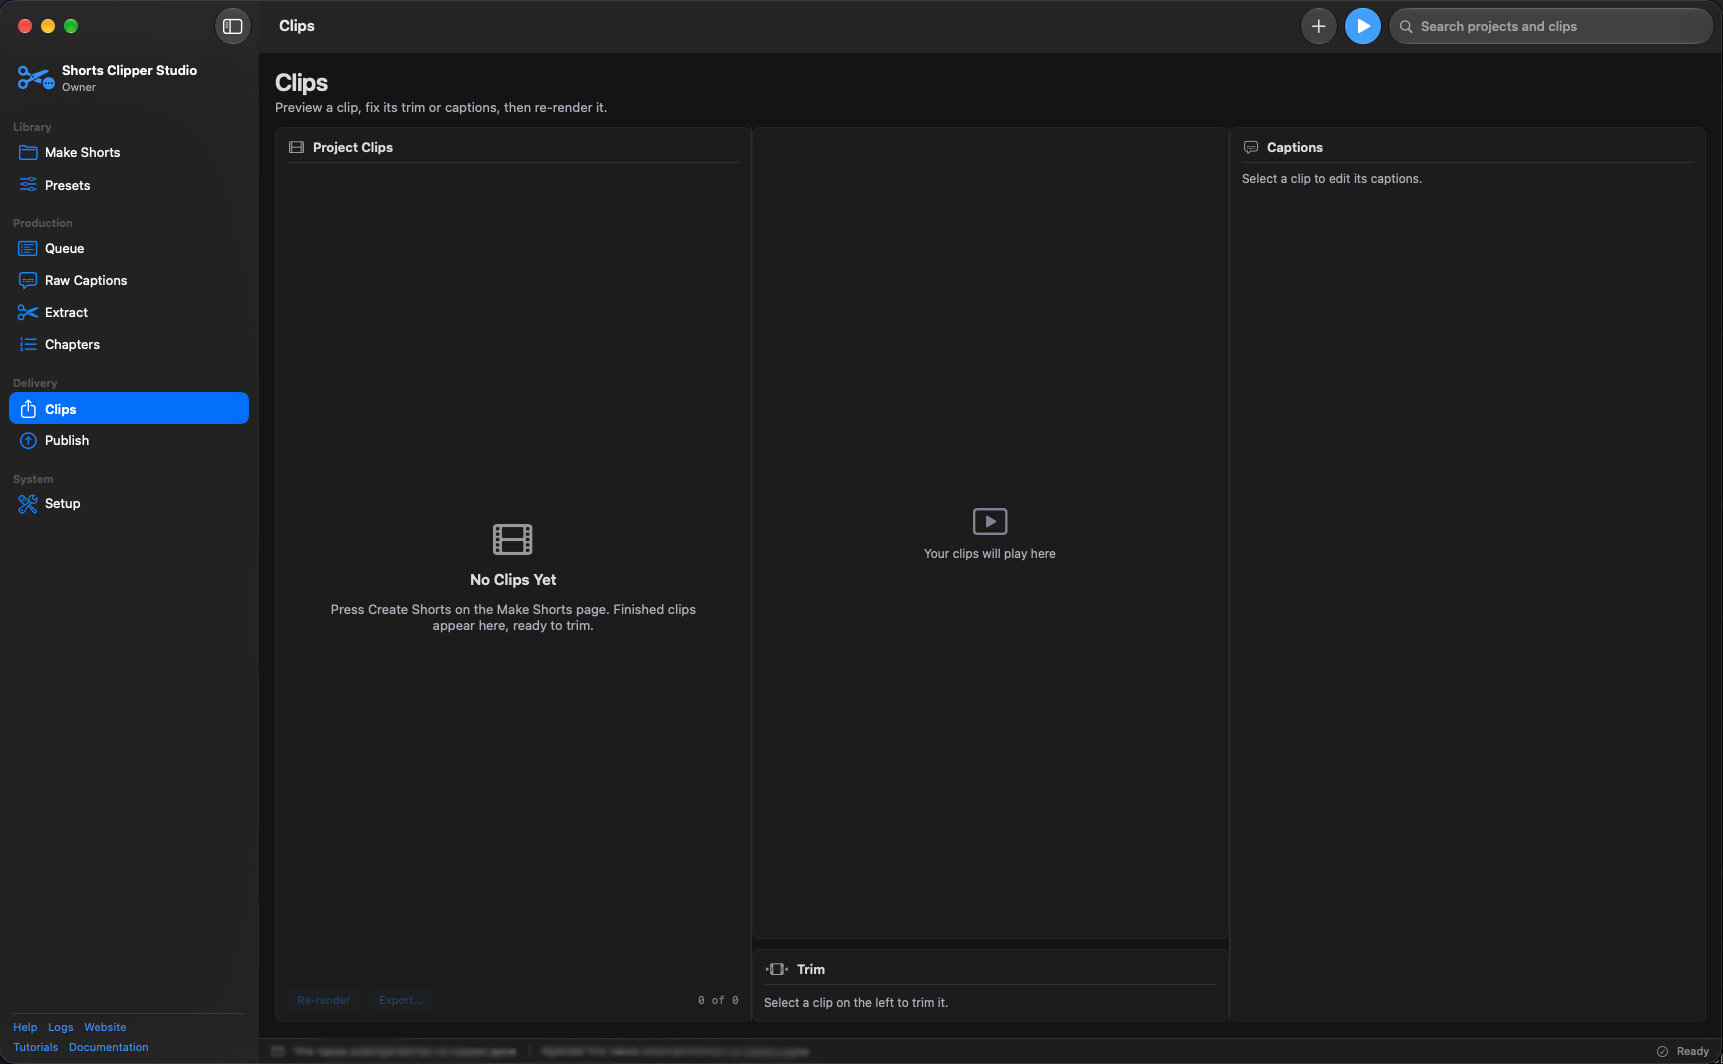1723x1064 pixels.
Task: Click 'Select a clip to edit its captions.' text
Action: click(x=1332, y=179)
